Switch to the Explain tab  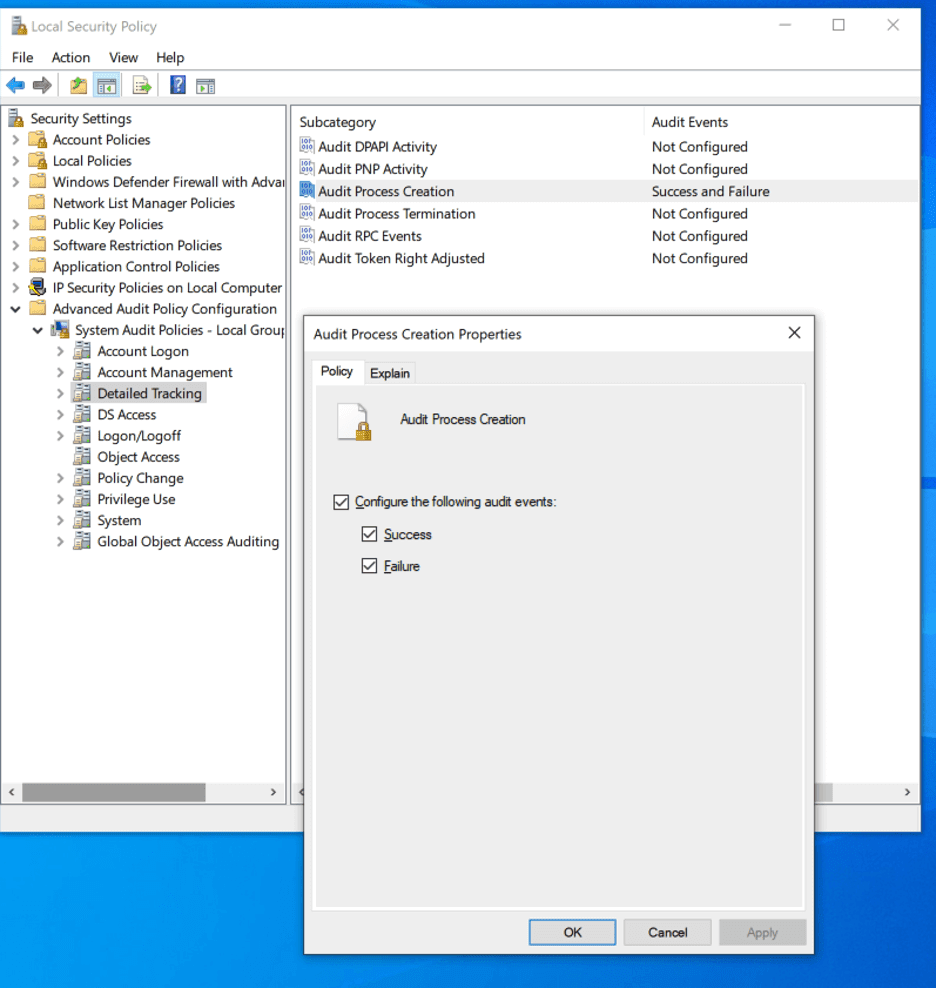390,373
